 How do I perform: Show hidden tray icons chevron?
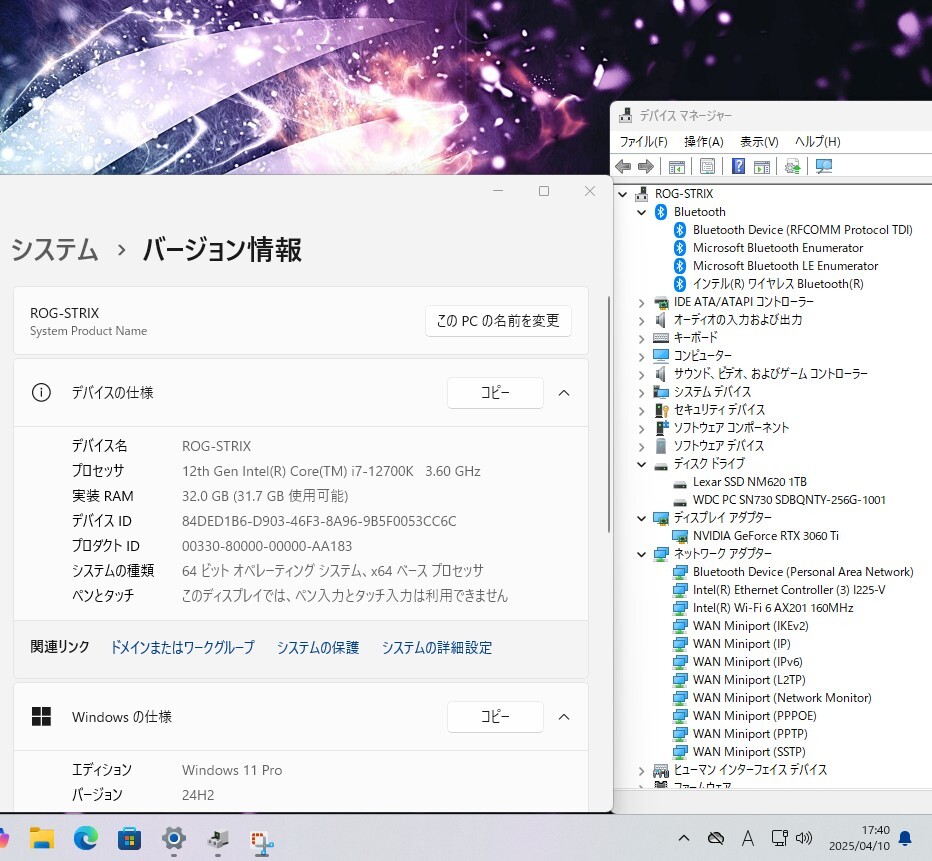tap(684, 838)
